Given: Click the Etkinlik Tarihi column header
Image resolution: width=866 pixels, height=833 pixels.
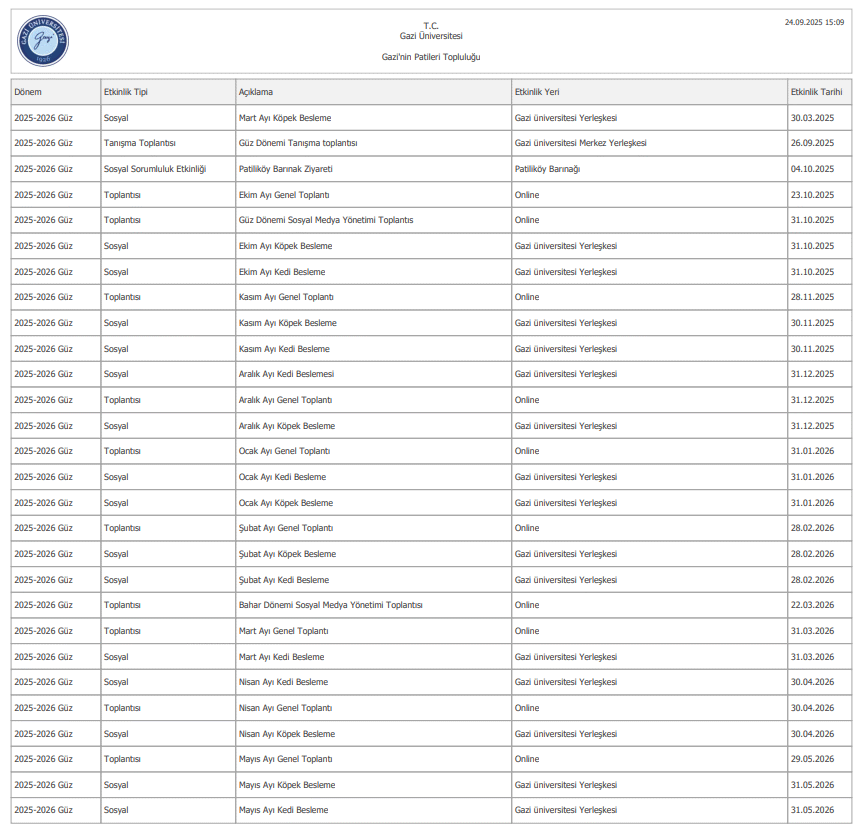Looking at the screenshot, I should tap(818, 92).
